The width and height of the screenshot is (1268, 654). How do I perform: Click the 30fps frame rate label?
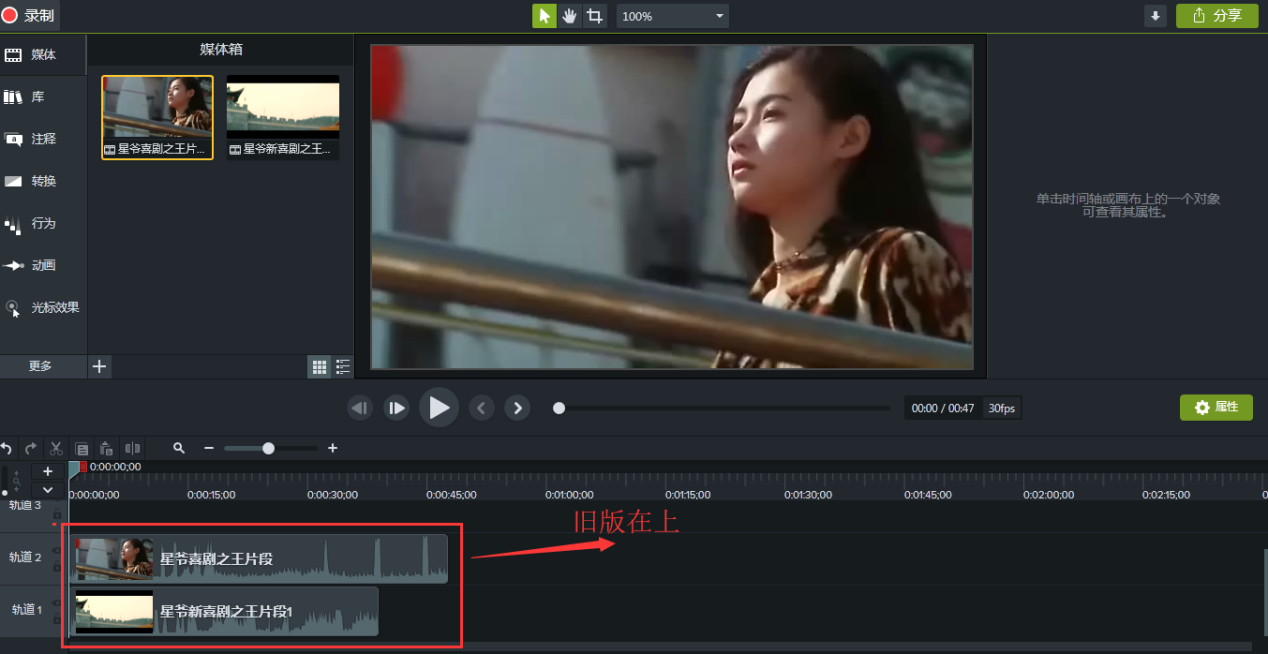[x=1001, y=408]
